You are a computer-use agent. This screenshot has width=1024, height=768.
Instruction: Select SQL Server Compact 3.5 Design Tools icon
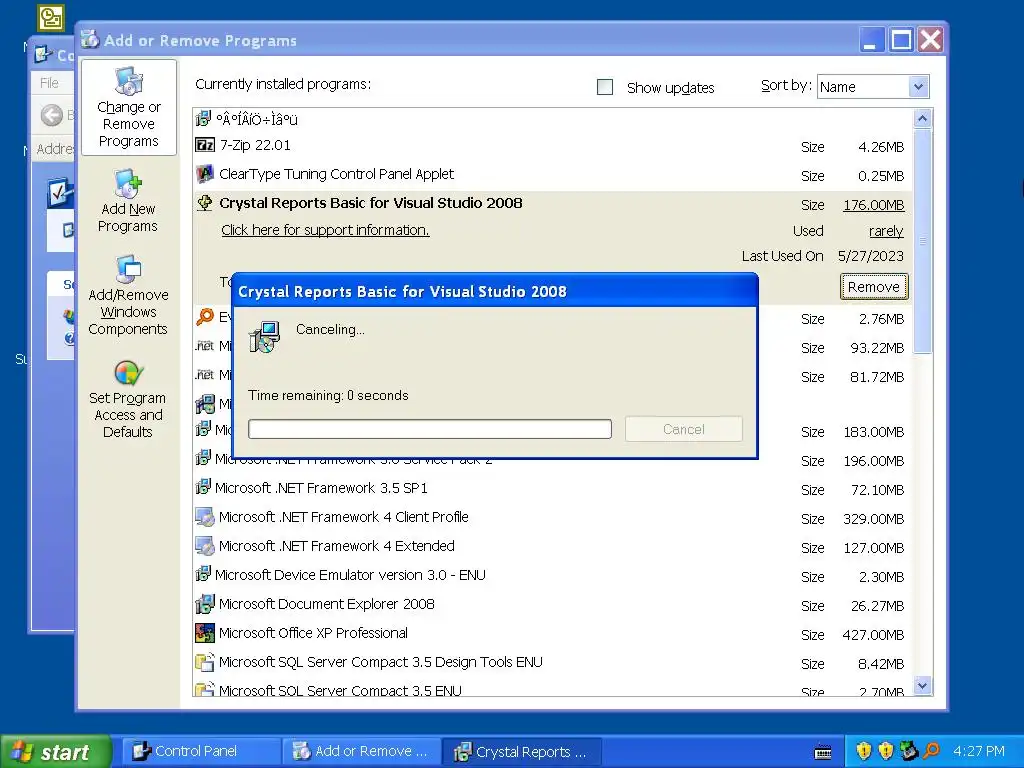click(x=205, y=662)
